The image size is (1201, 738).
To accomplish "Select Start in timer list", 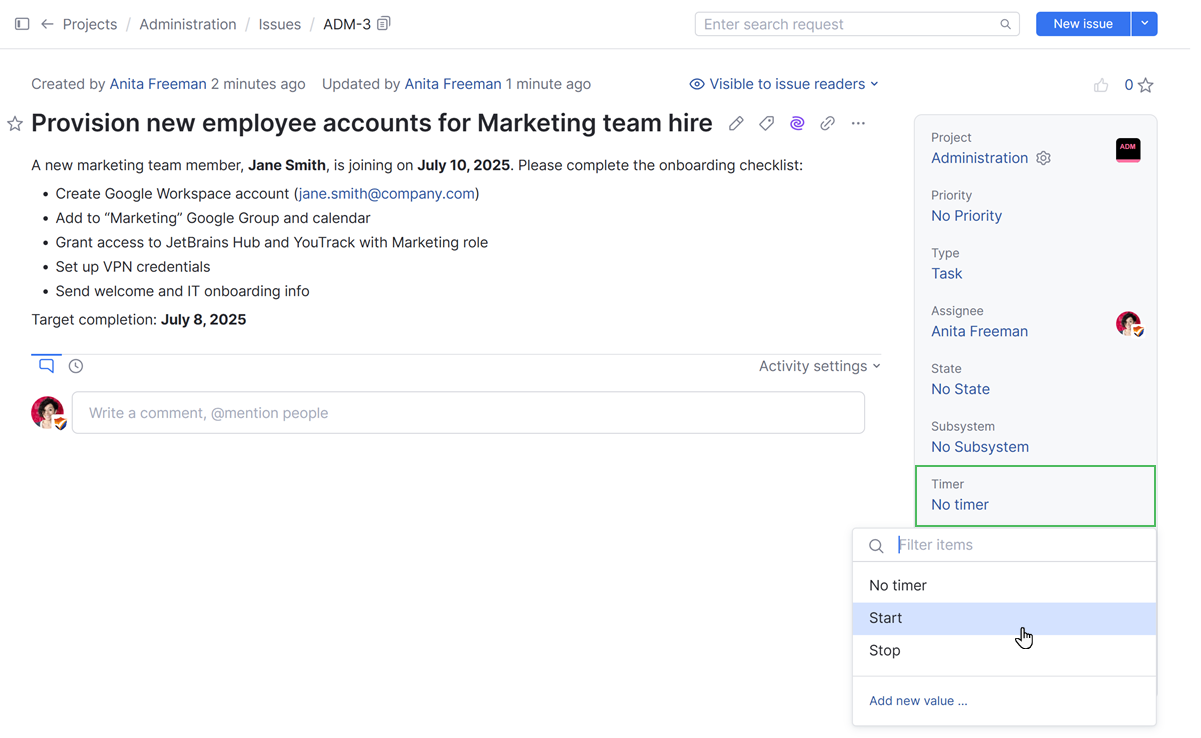I will coord(886,618).
